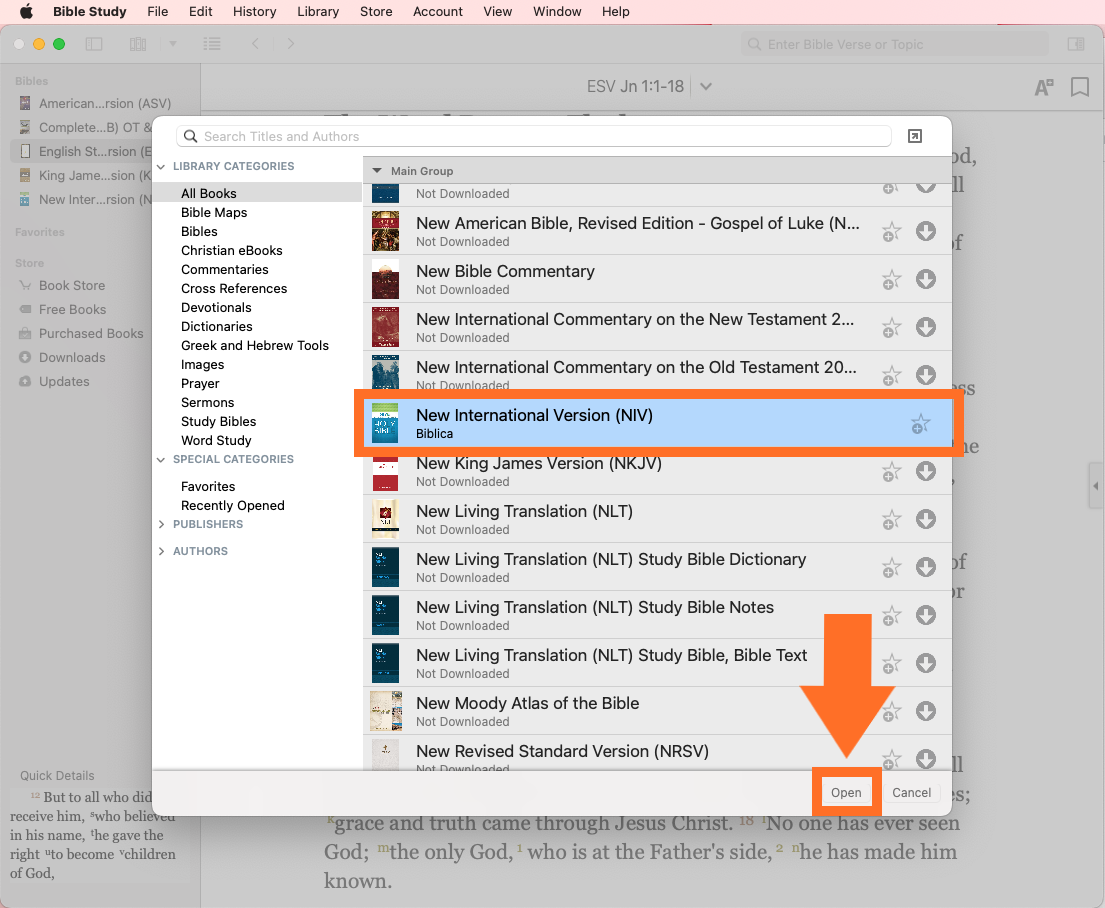Expand the Authors section

(x=161, y=551)
